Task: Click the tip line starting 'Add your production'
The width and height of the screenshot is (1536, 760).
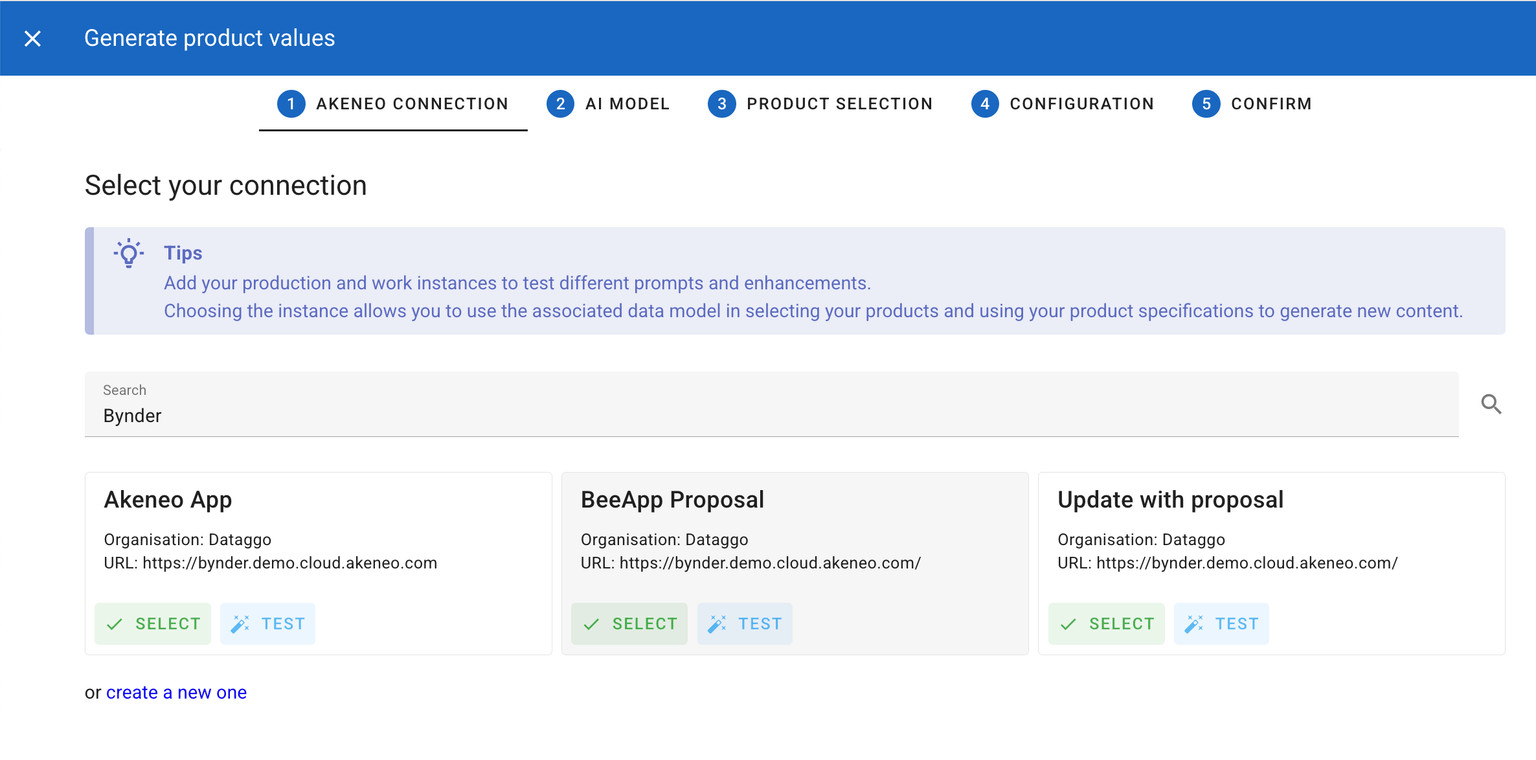Action: point(518,283)
